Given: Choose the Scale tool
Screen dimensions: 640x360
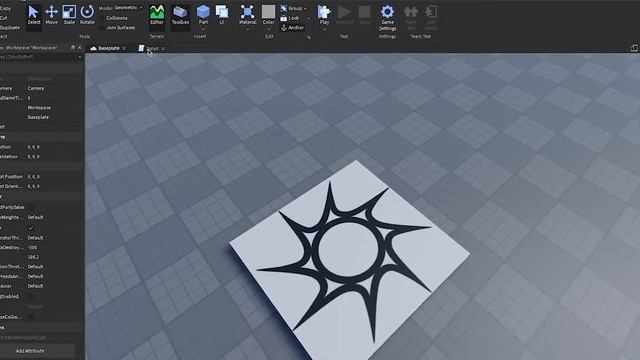Looking at the screenshot, I should [x=69, y=15].
